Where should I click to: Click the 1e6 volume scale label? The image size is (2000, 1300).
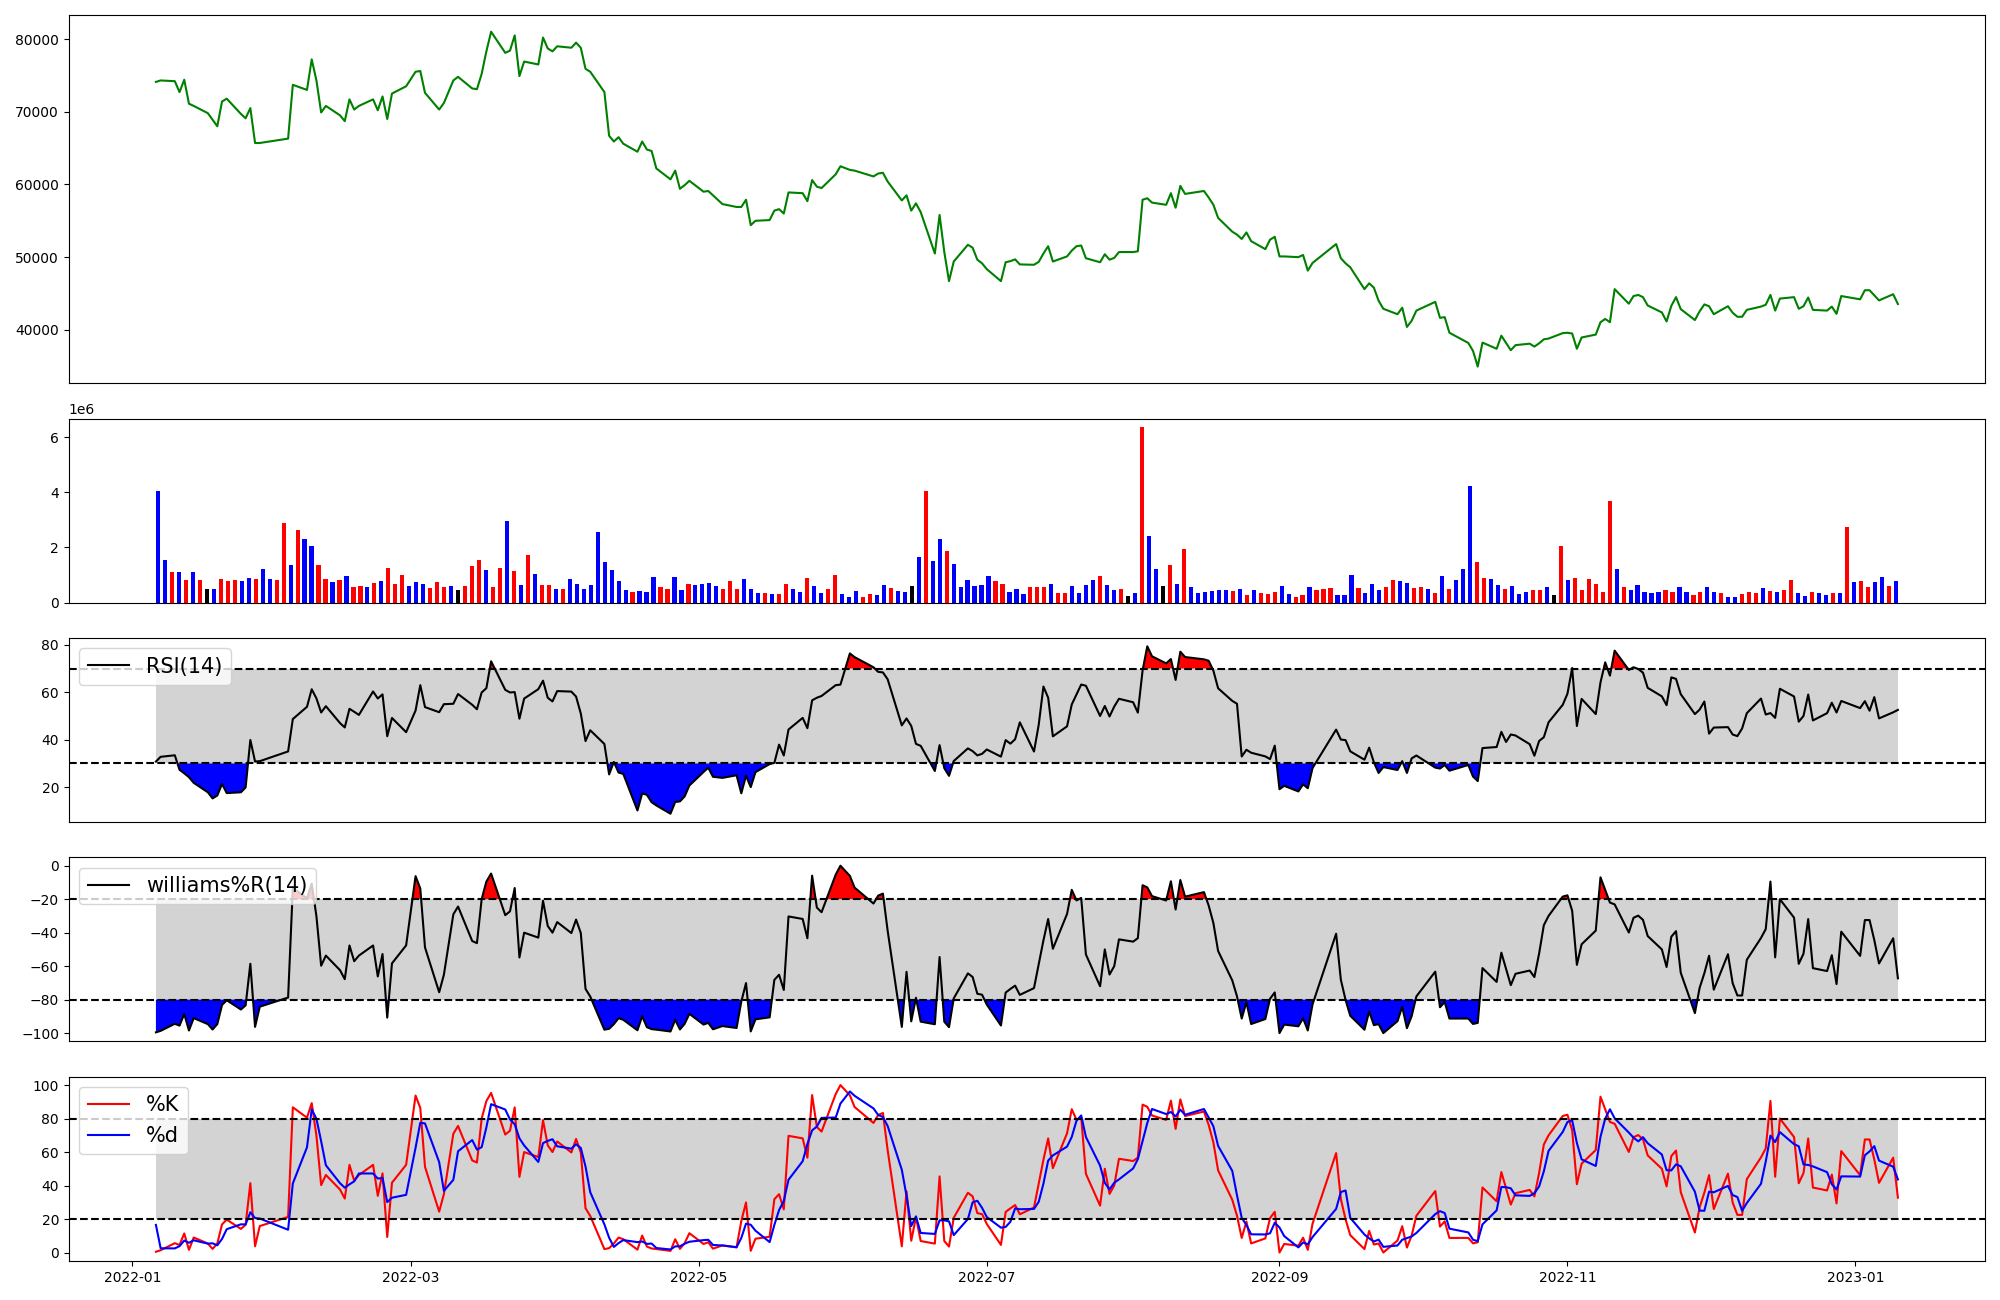pyautogui.click(x=81, y=410)
